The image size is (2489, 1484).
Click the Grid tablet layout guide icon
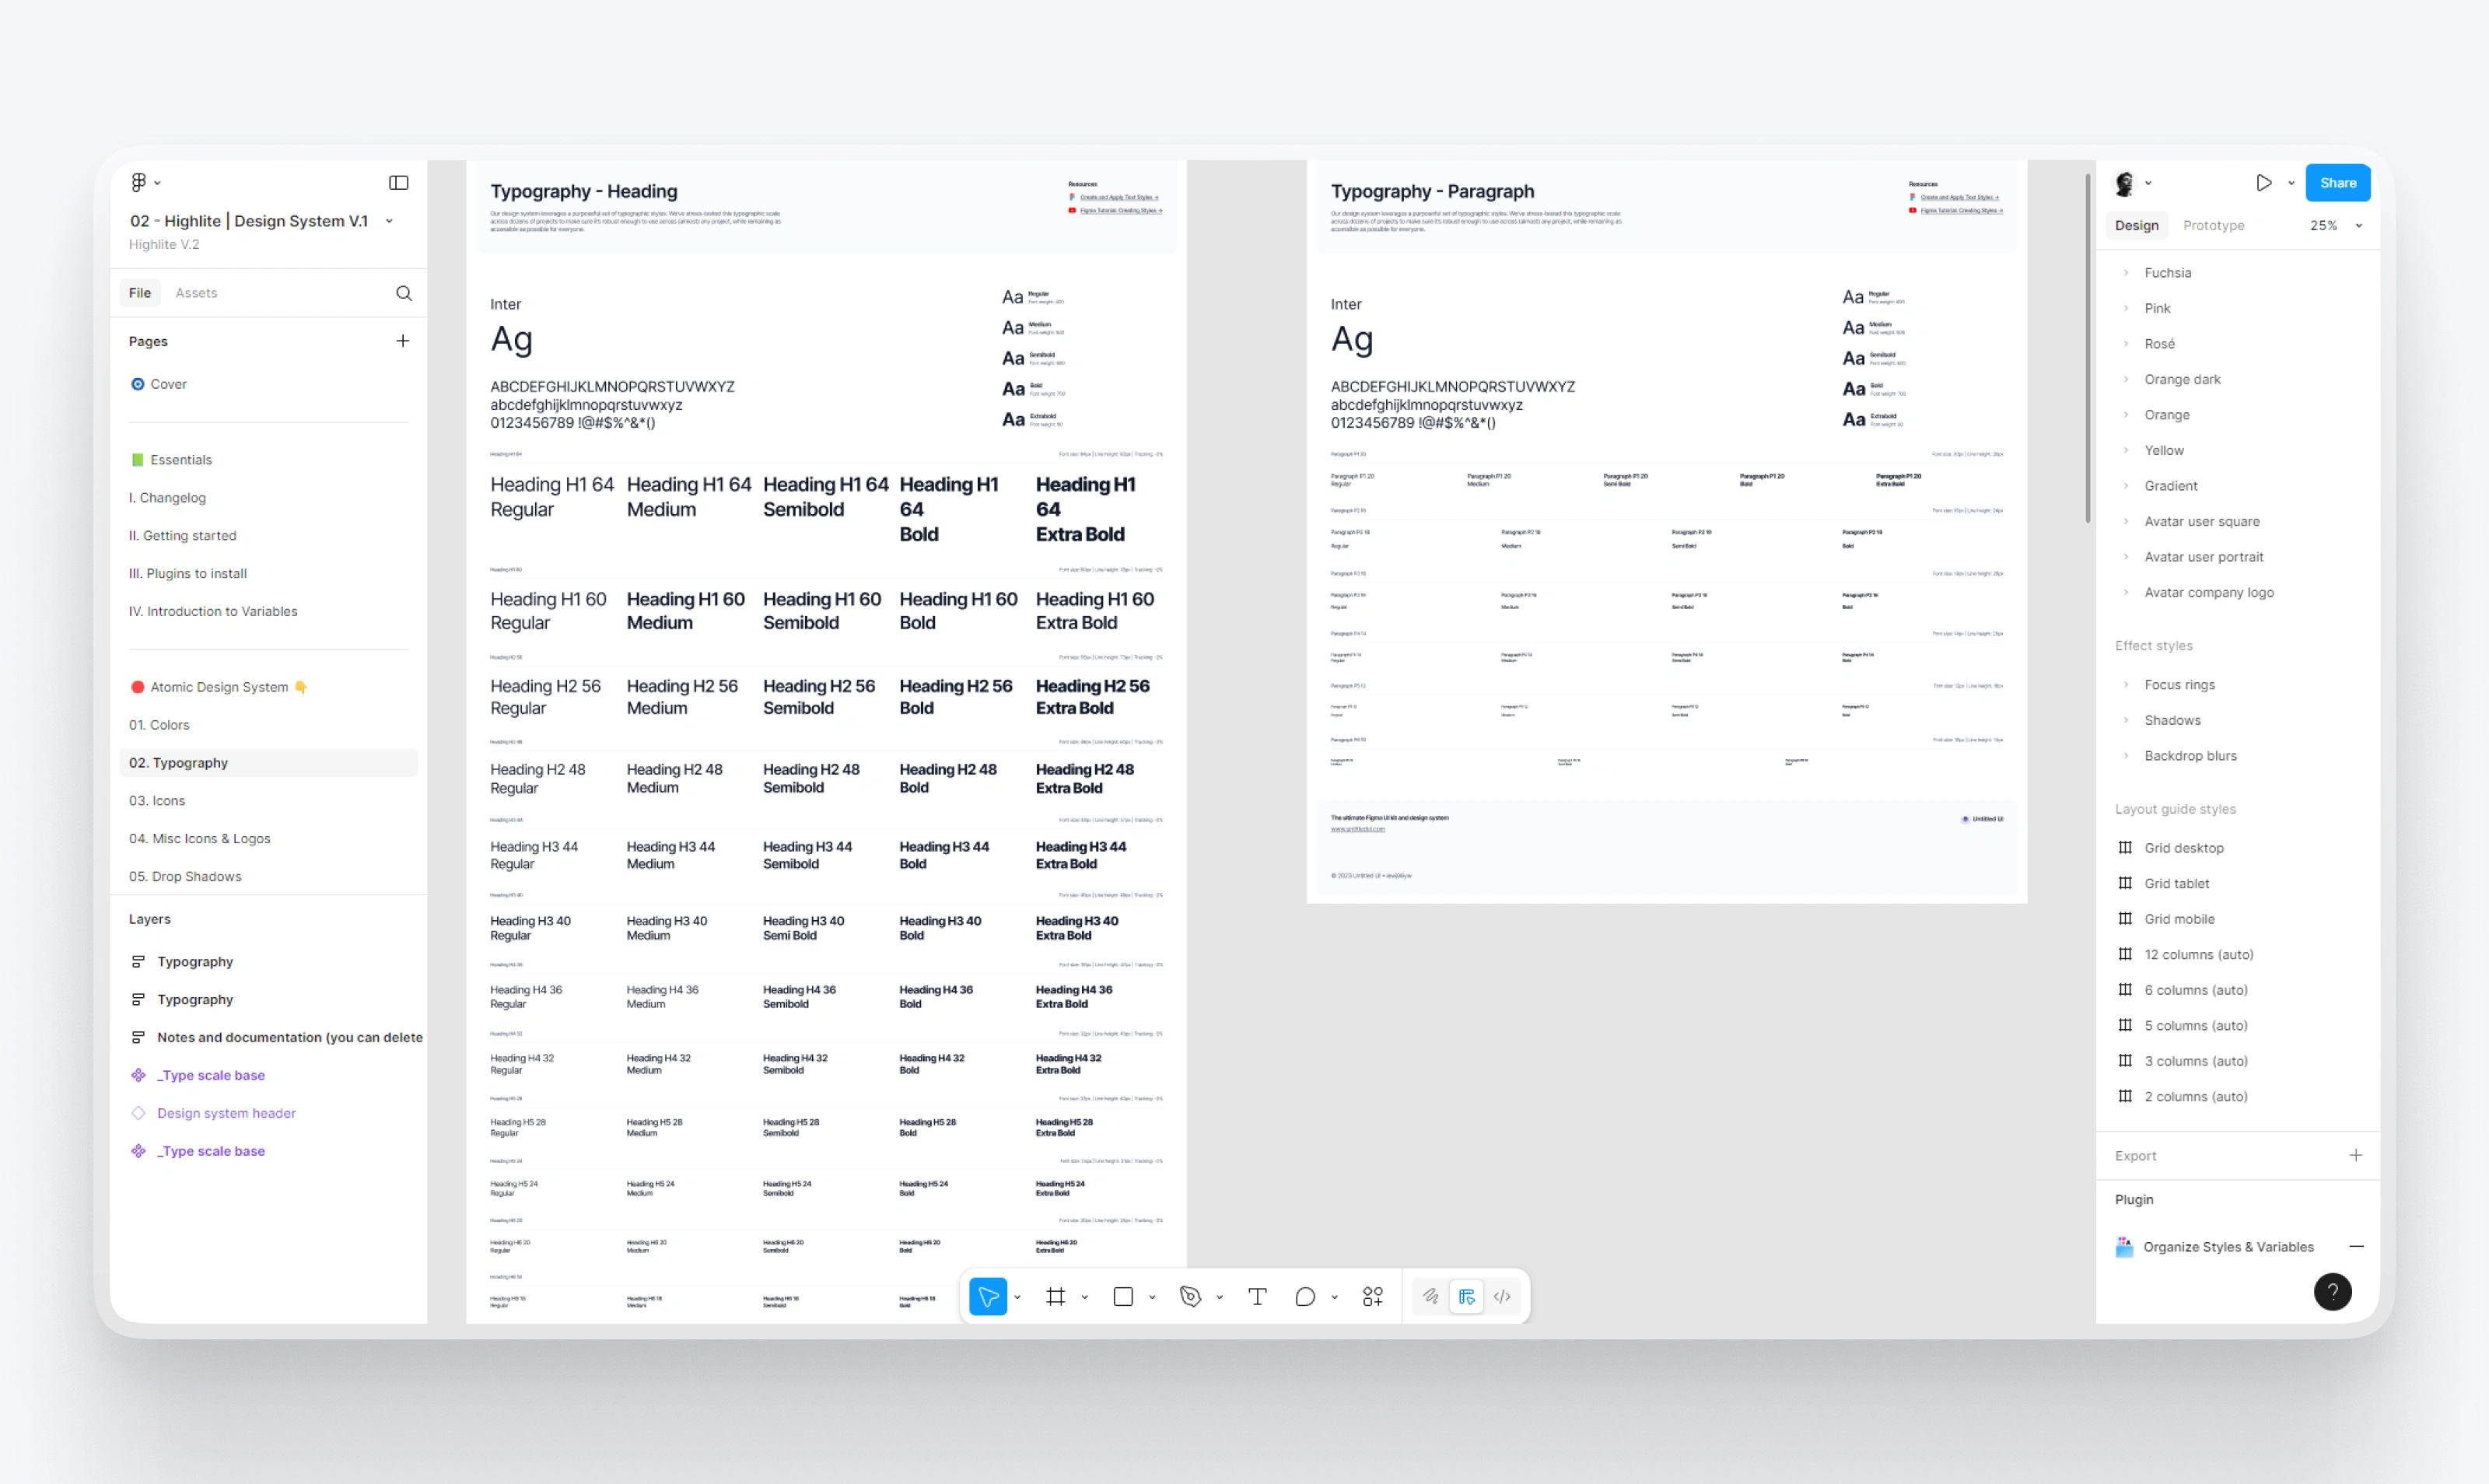coord(2125,883)
